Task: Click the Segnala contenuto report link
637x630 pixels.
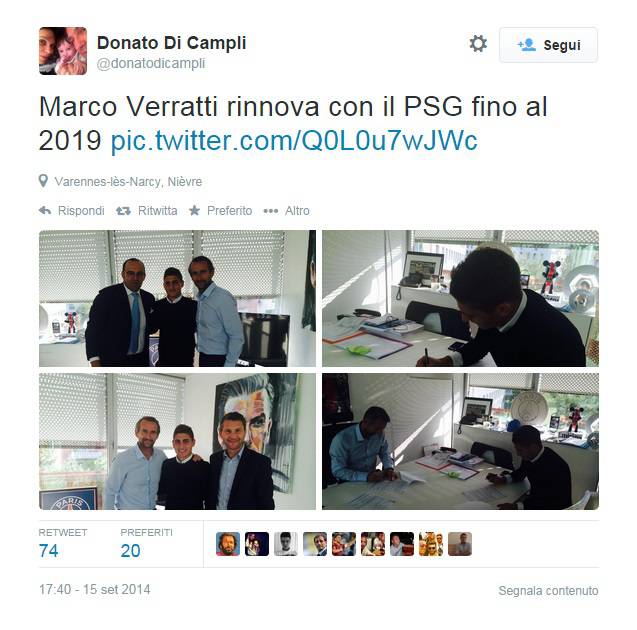Action: click(x=548, y=591)
